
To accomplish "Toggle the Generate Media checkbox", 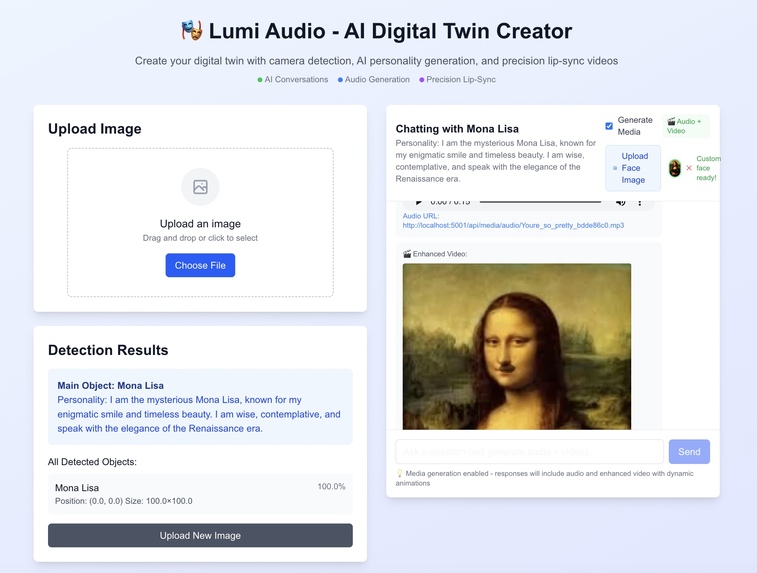I will click(x=609, y=126).
